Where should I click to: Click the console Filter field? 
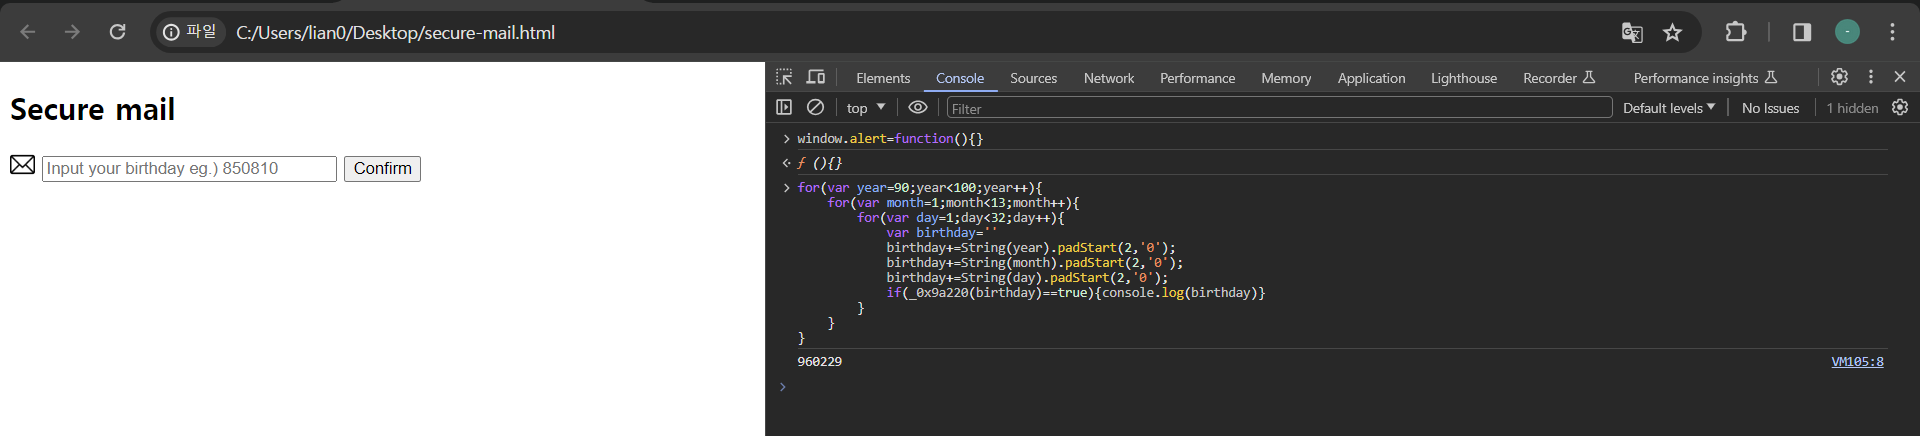1279,108
